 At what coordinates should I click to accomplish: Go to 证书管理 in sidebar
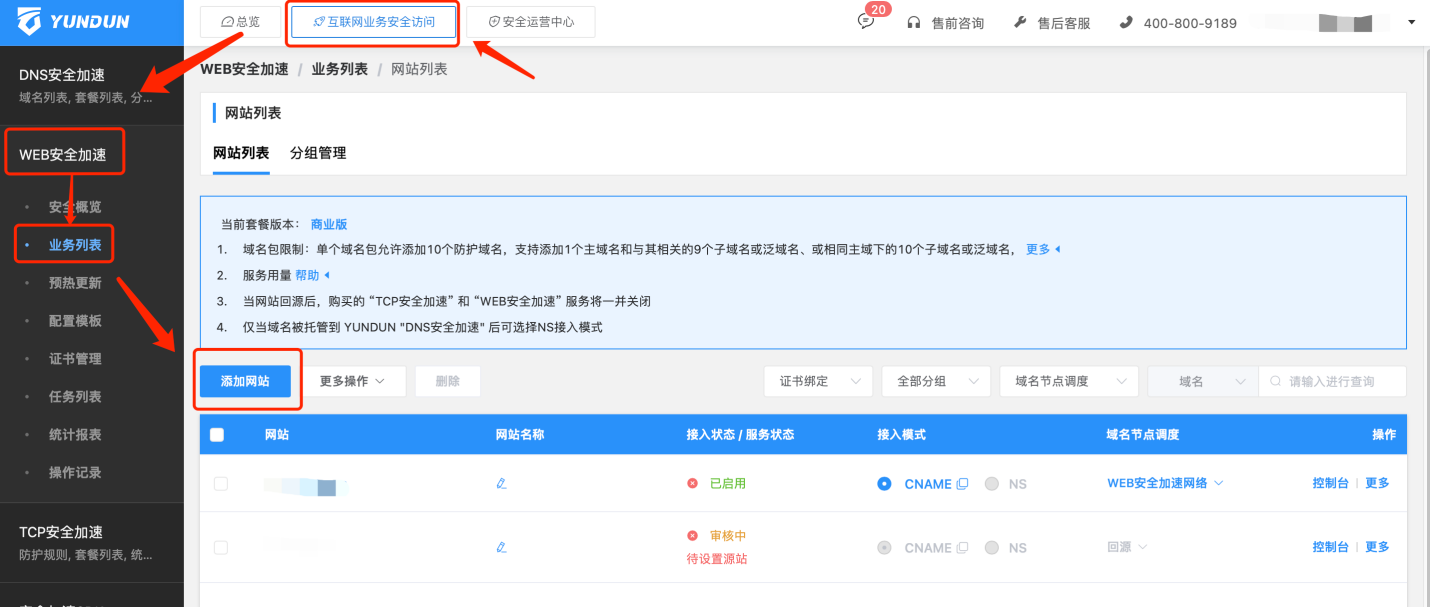tap(75, 359)
